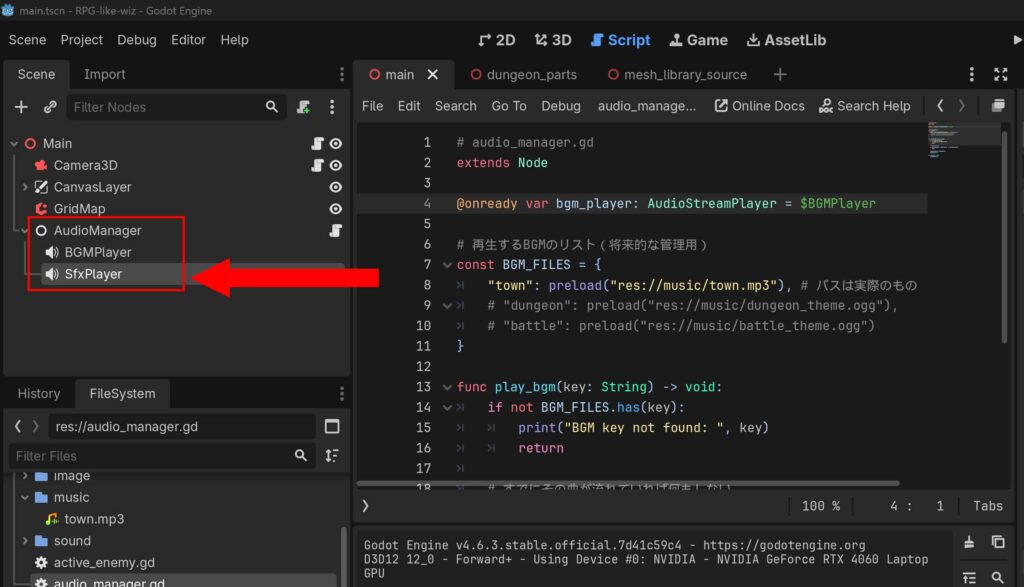1024x587 pixels.
Task: Go to next script edit location
Action: click(961, 105)
